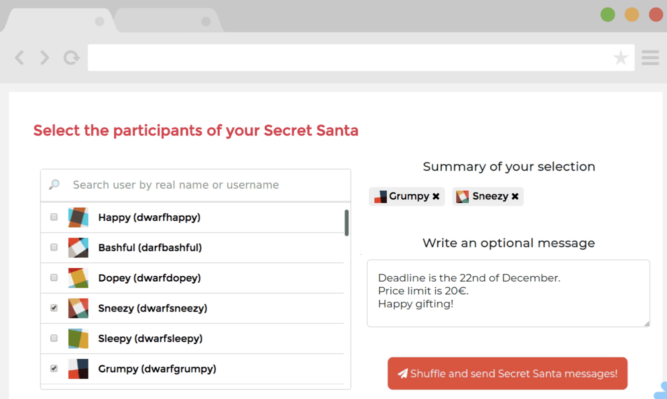Switch to the second browser tab

click(x=168, y=20)
